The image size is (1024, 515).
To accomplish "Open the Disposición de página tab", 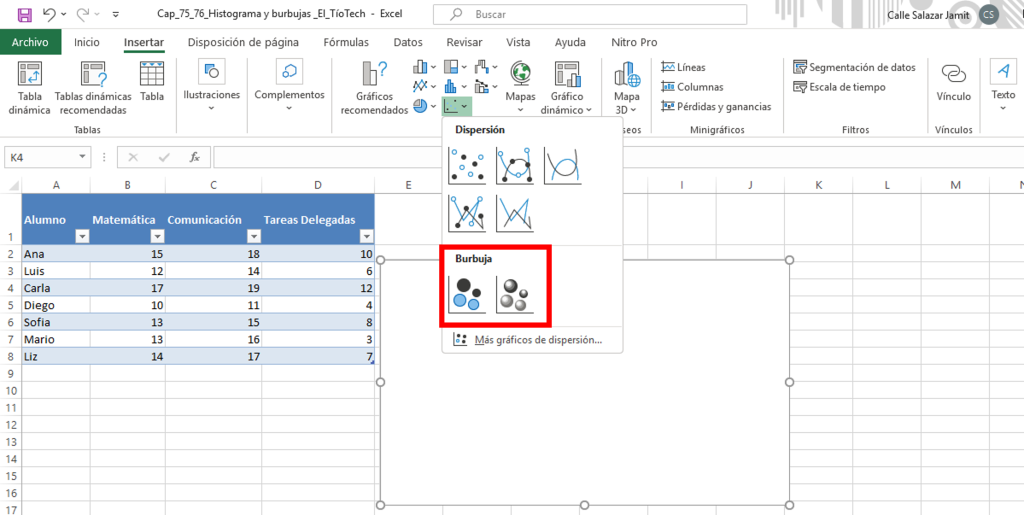I will pyautogui.click(x=243, y=42).
